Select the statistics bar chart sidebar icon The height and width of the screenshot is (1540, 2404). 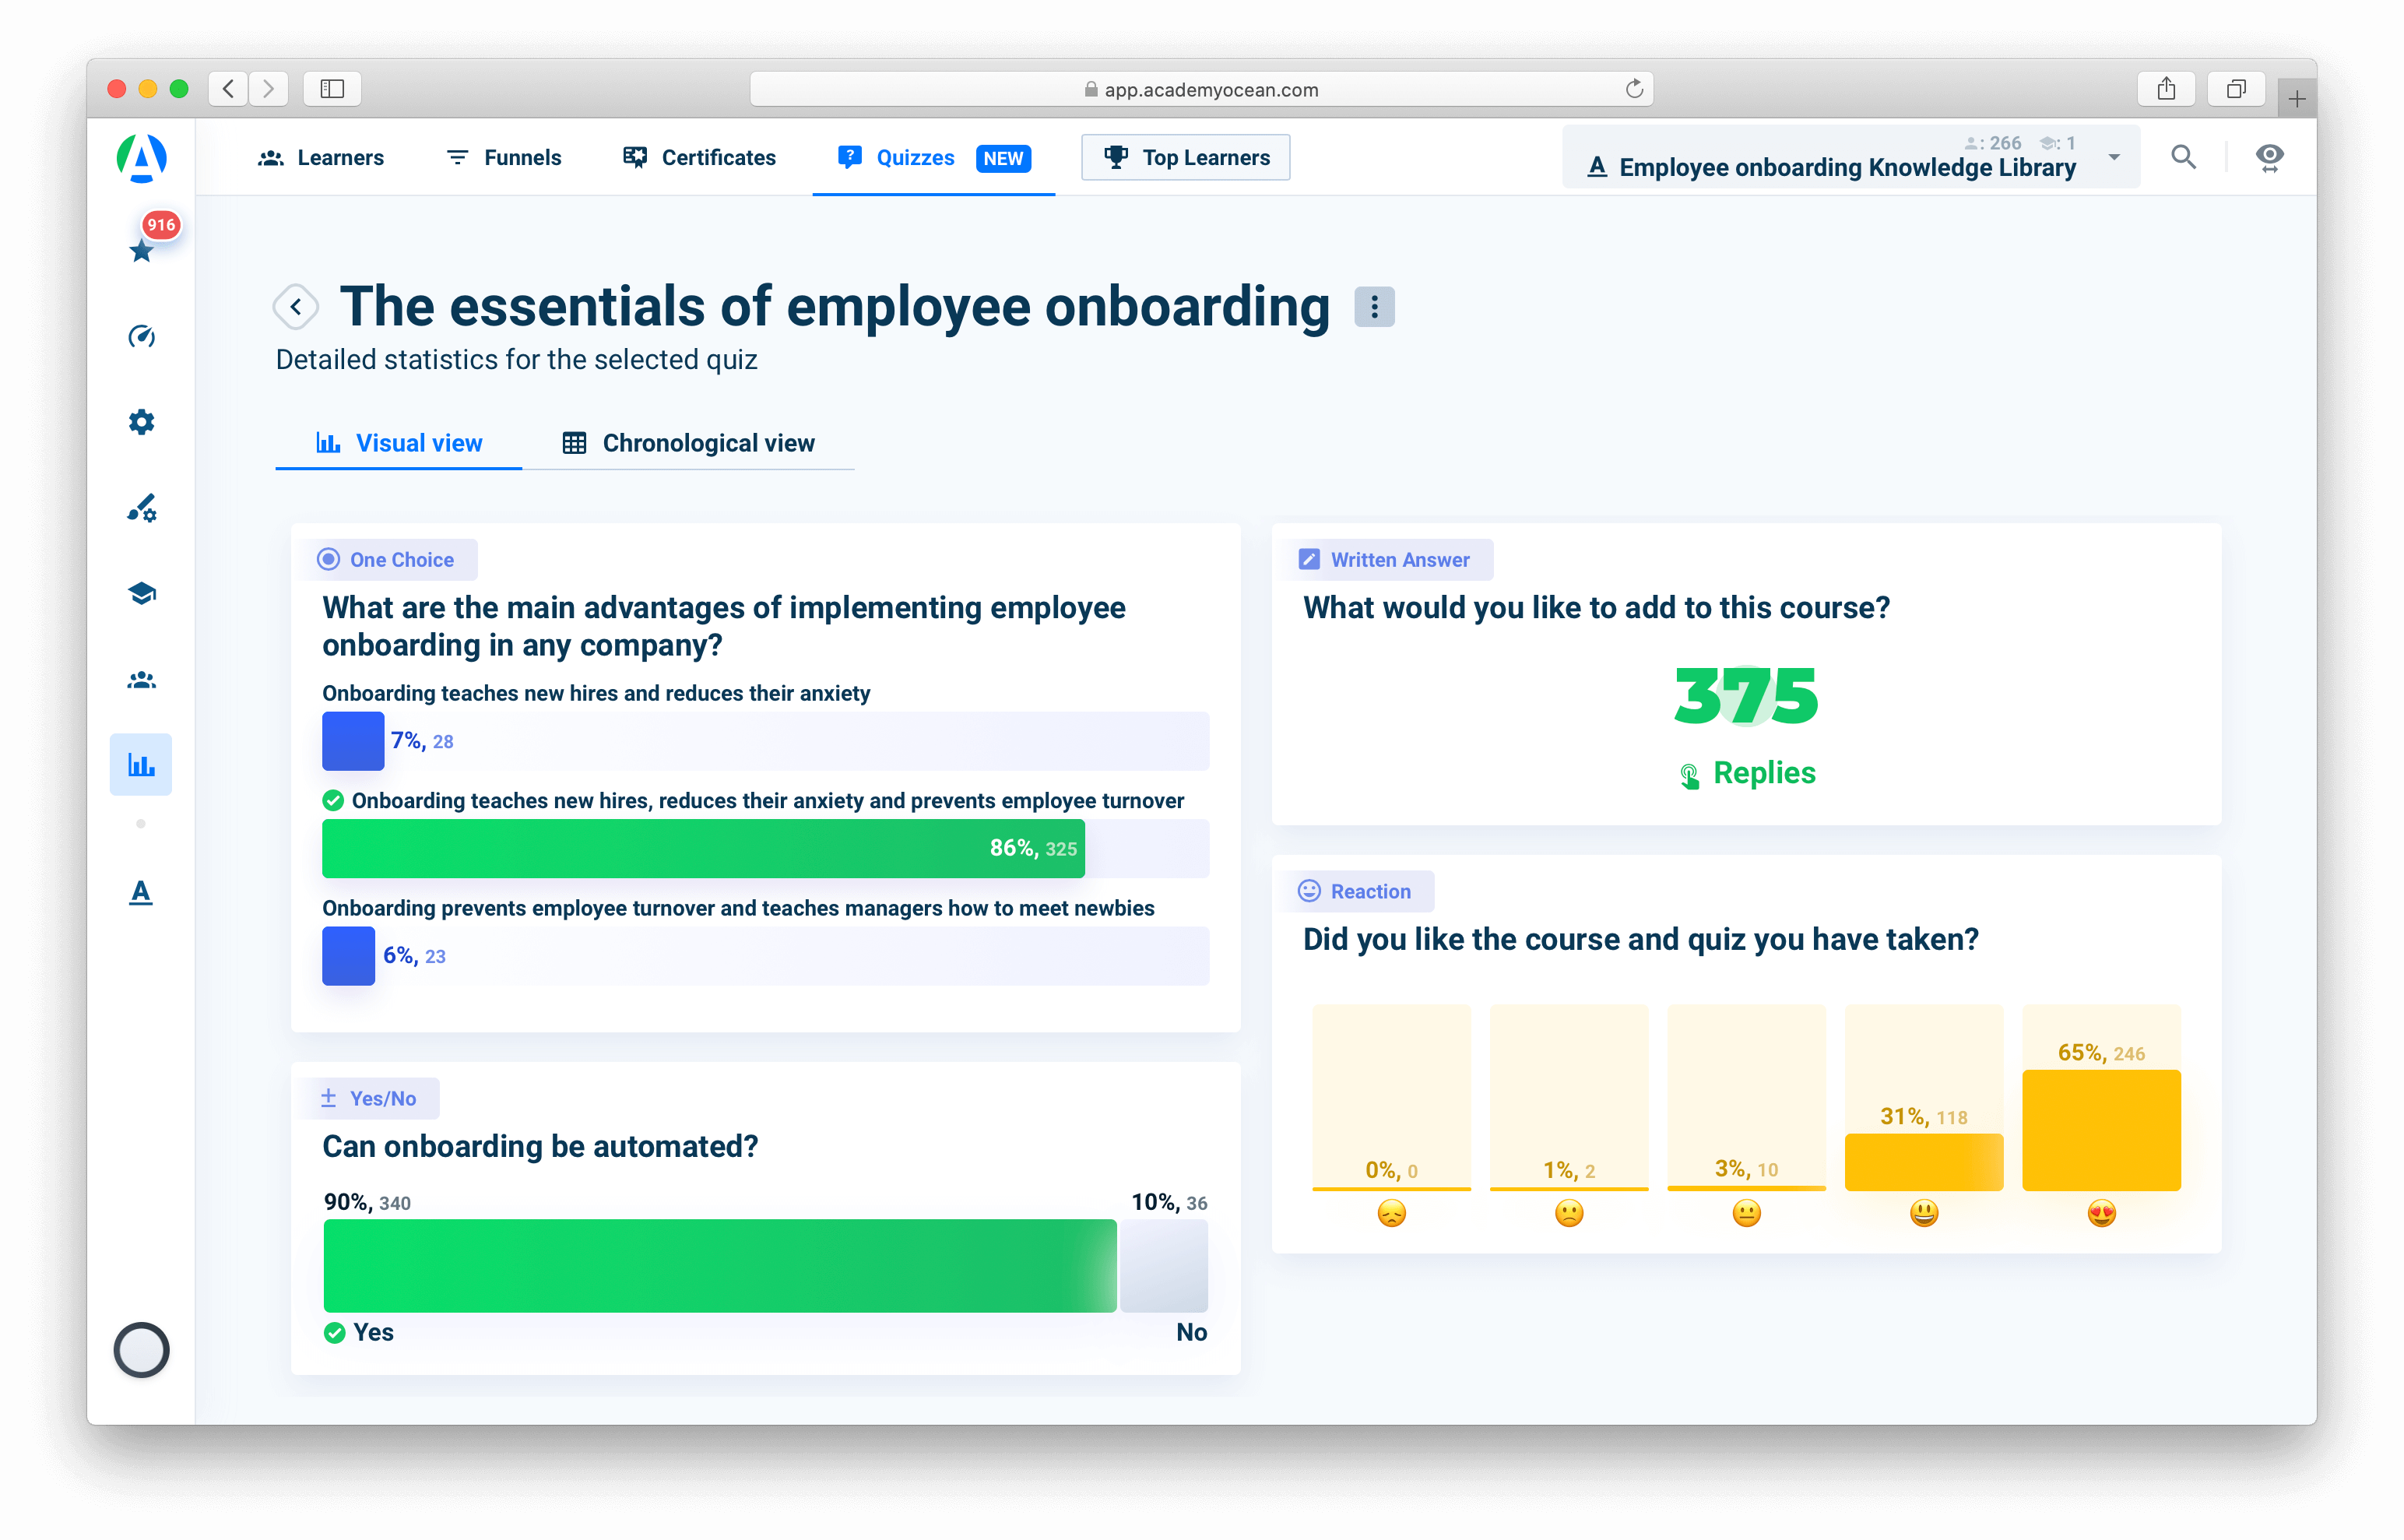tap(141, 765)
